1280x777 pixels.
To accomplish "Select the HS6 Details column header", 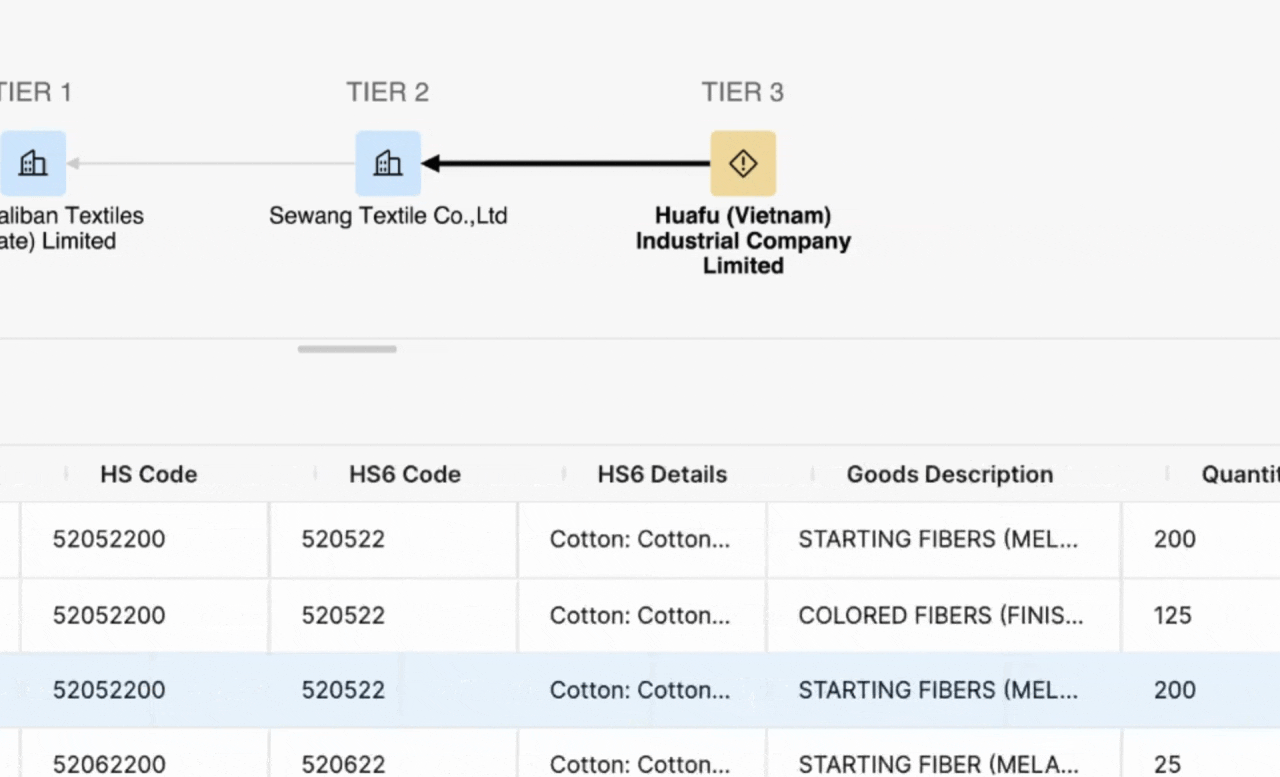I will point(662,474).
